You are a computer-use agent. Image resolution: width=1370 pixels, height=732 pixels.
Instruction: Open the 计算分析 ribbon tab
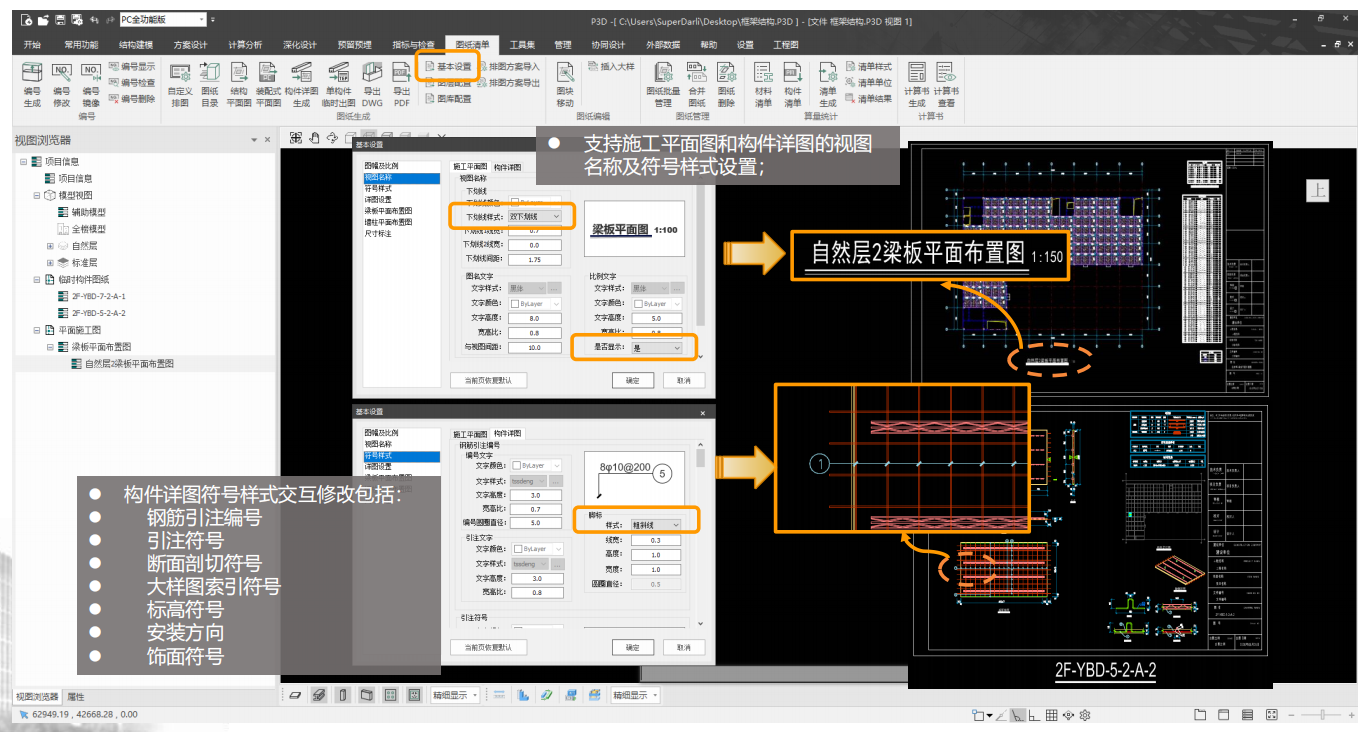click(245, 45)
